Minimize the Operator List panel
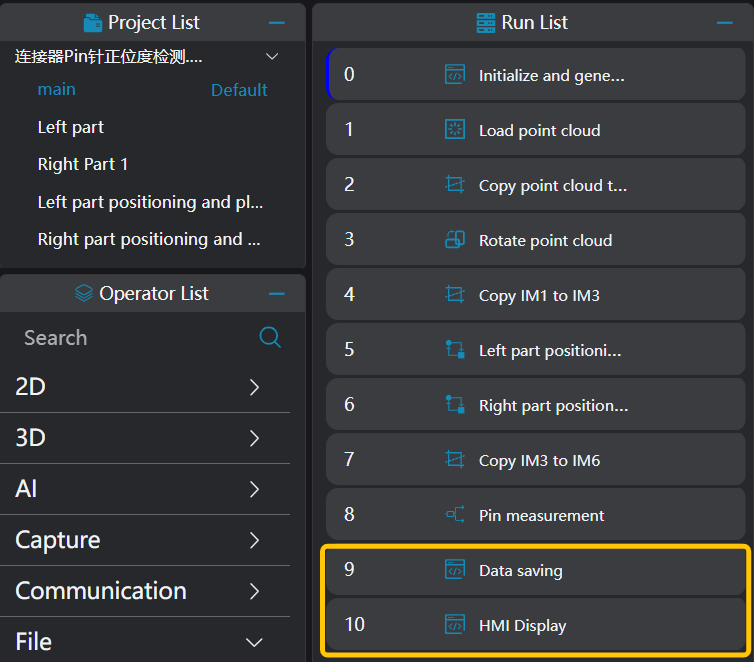The width and height of the screenshot is (754, 662). (277, 294)
